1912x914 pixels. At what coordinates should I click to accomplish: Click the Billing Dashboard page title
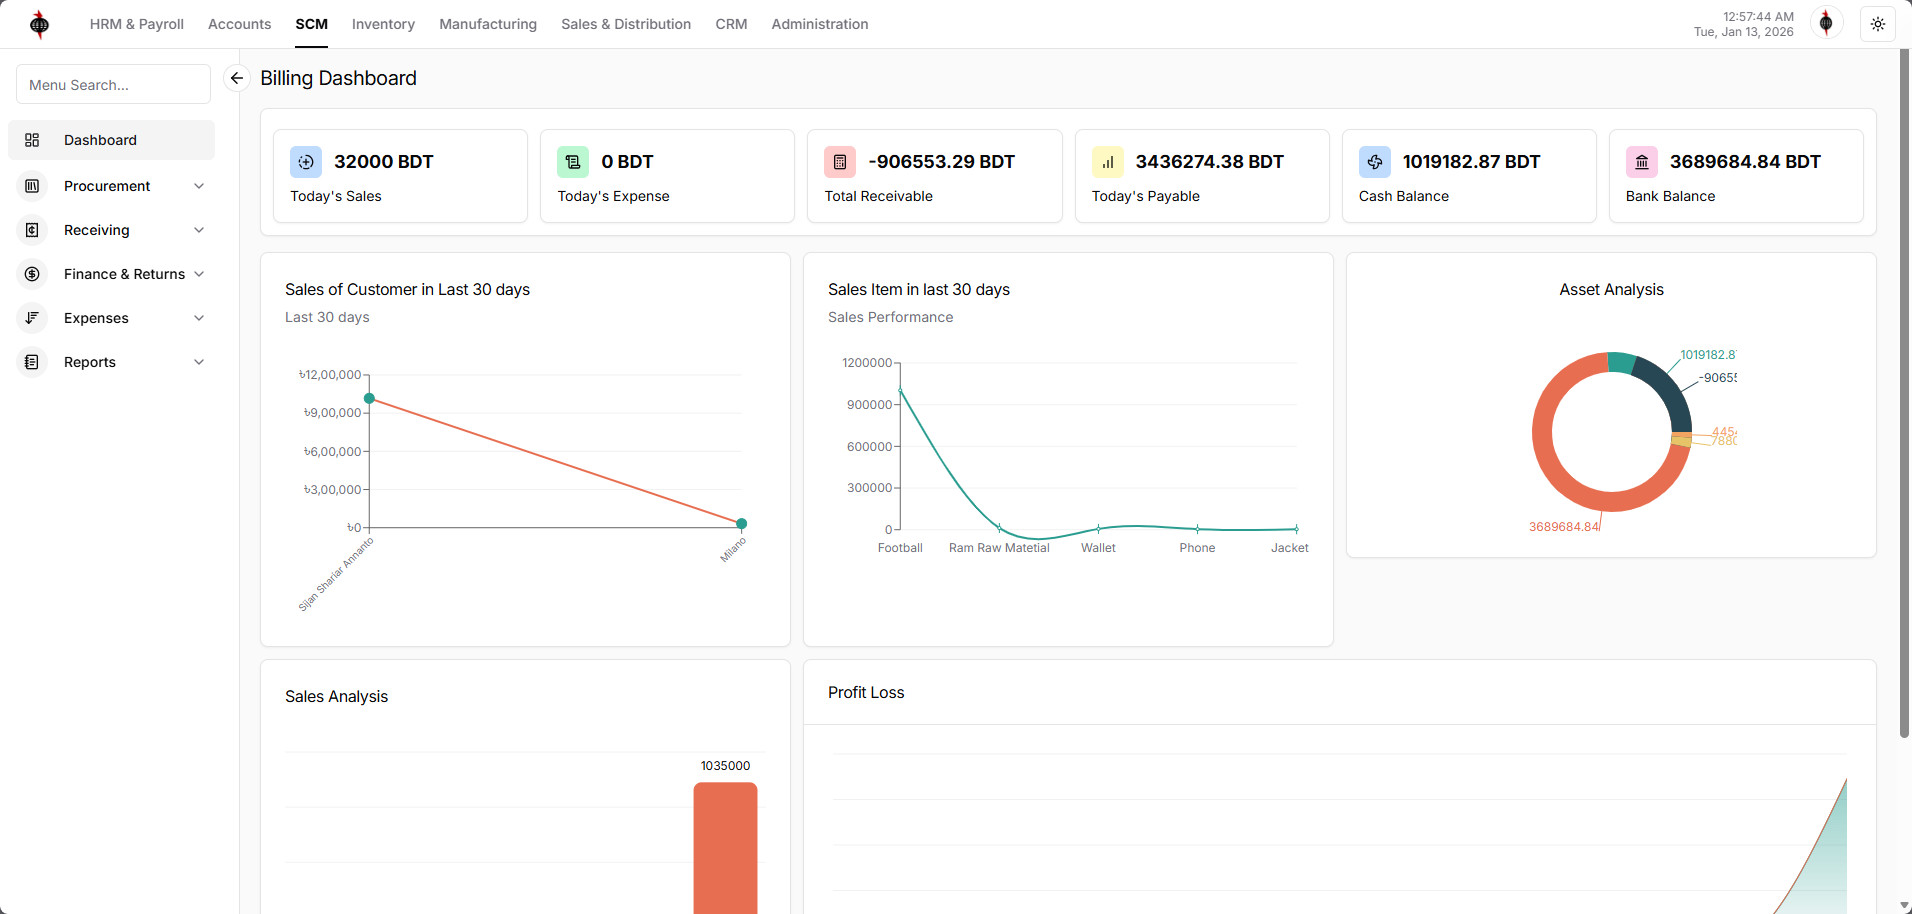[338, 78]
